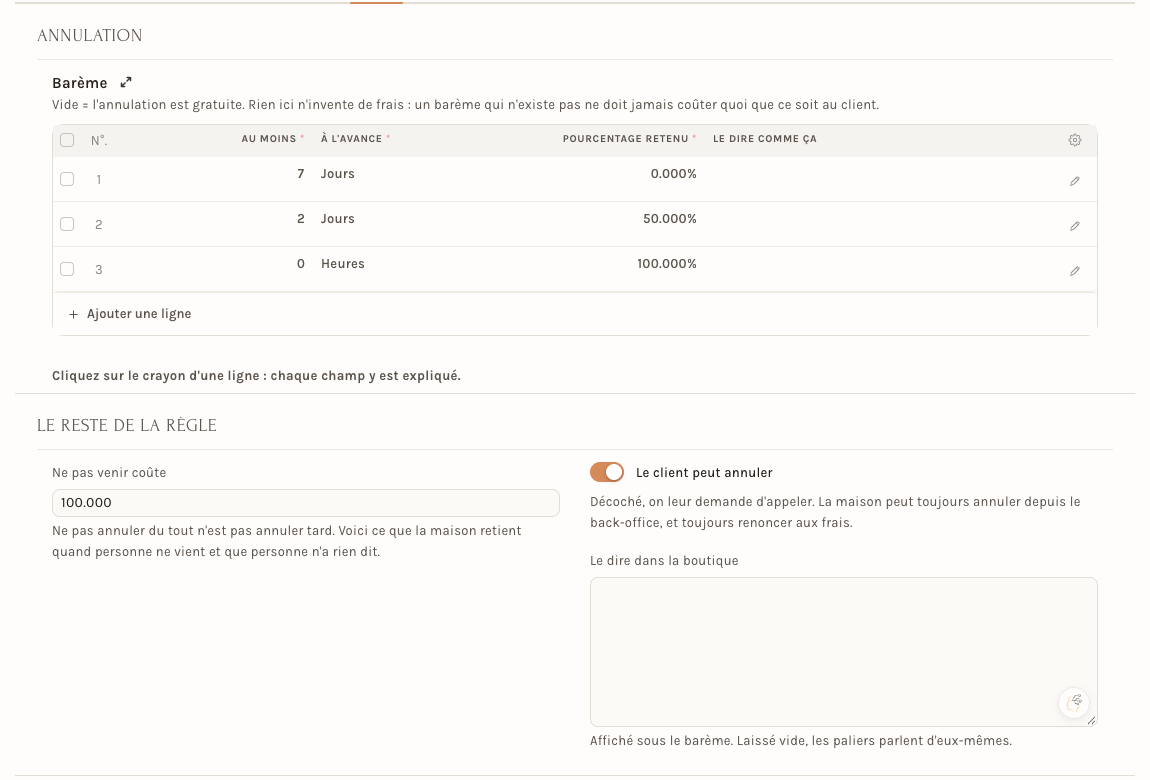1150x780 pixels.
Task: Edit row 1 with the pencil icon
Action: click(x=1074, y=181)
